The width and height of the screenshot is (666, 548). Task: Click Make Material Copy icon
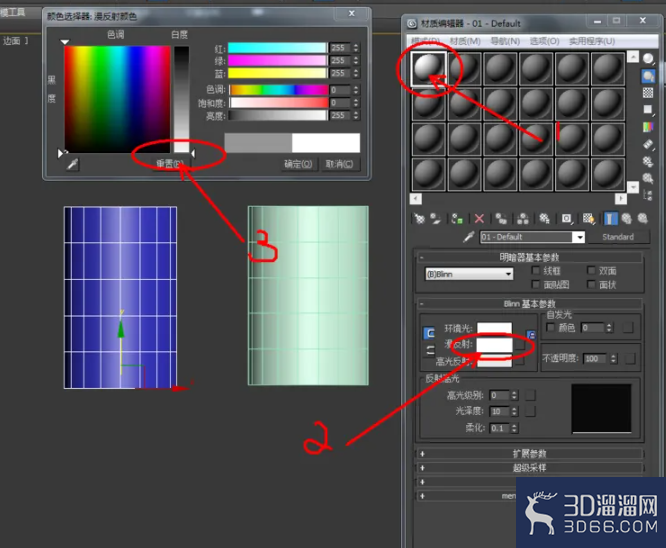coord(501,219)
